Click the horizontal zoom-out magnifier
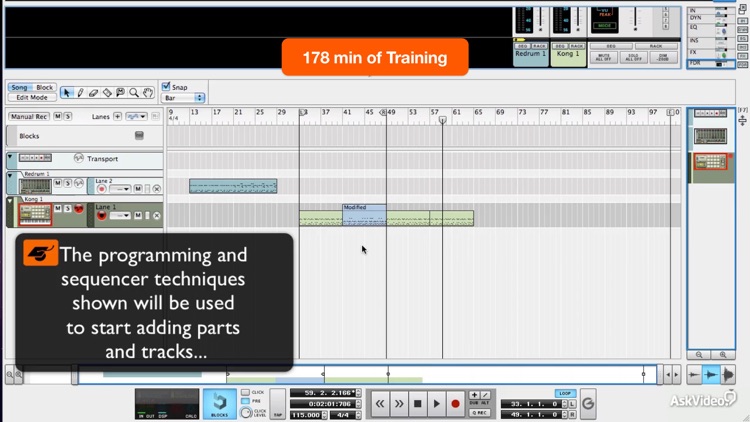Viewport: 750px width, 422px height. 10,375
